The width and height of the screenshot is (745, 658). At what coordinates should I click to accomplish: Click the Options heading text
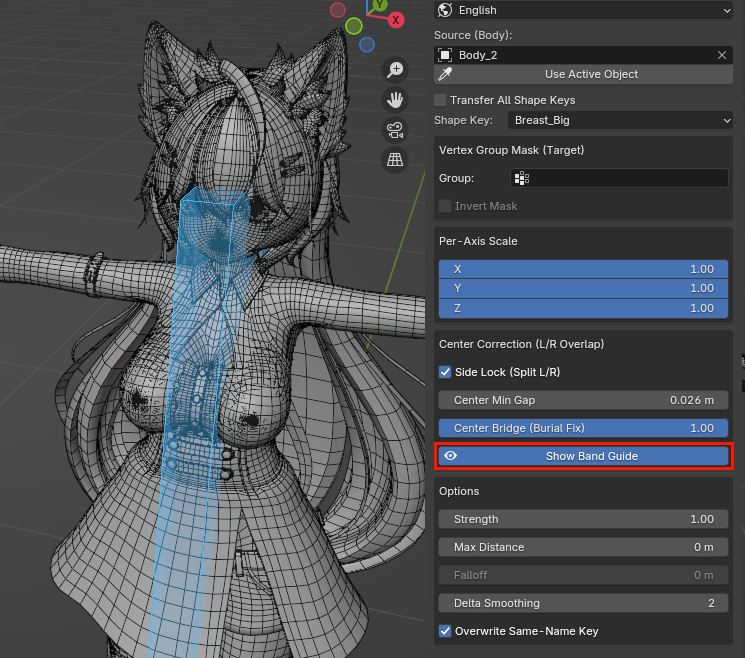click(x=459, y=491)
